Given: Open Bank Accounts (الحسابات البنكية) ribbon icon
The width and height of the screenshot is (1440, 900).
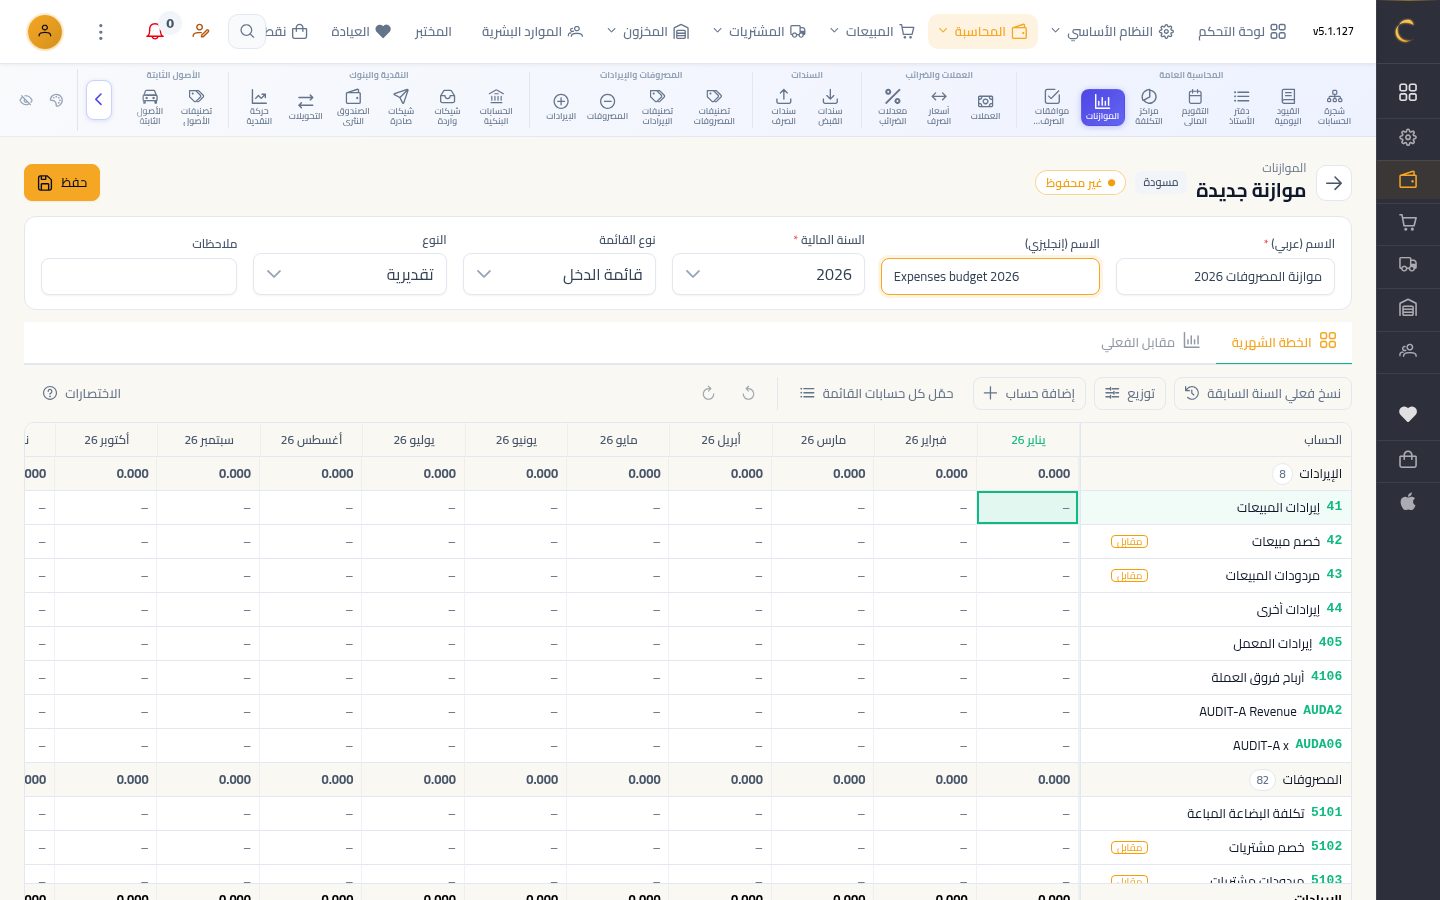Looking at the screenshot, I should point(496,107).
